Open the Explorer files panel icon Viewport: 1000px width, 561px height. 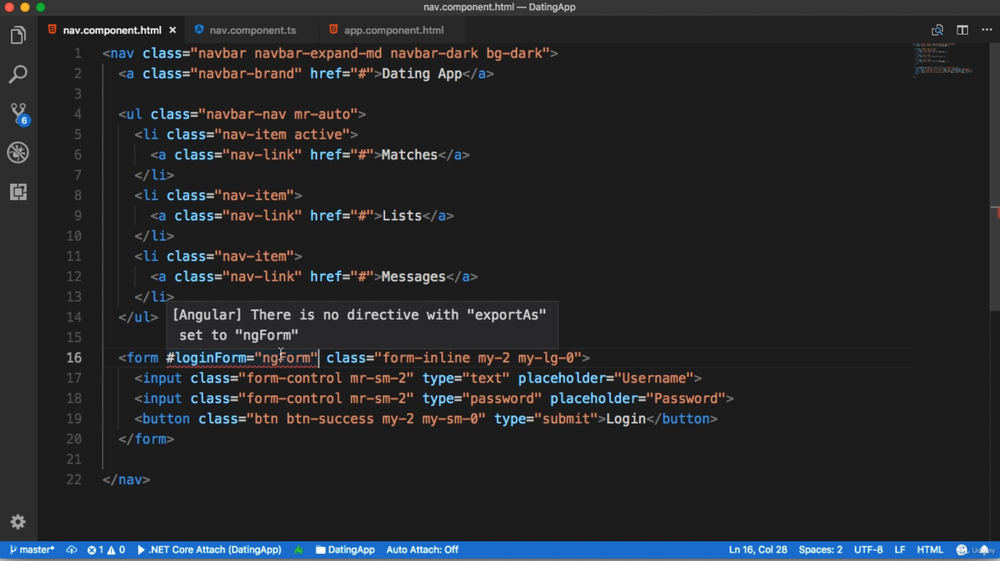(18, 36)
